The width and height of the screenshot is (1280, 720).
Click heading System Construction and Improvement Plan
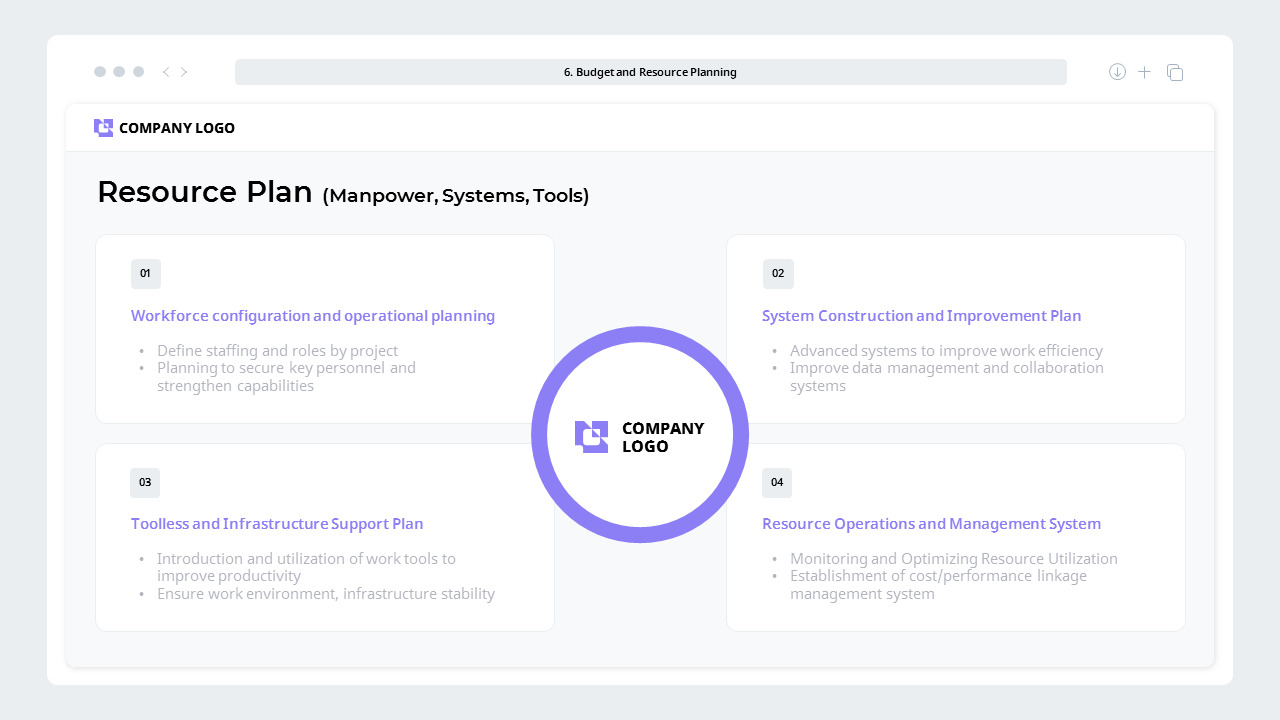[922, 316]
